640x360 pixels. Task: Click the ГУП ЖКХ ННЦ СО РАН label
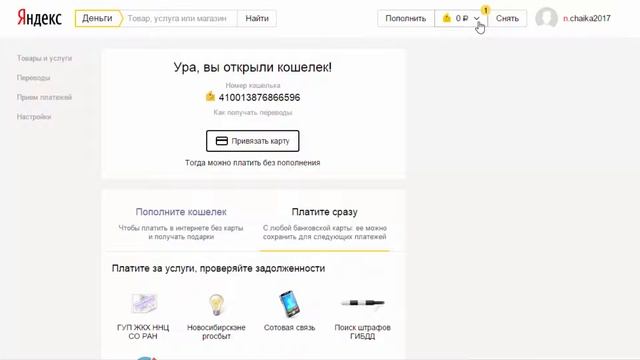pyautogui.click(x=143, y=332)
